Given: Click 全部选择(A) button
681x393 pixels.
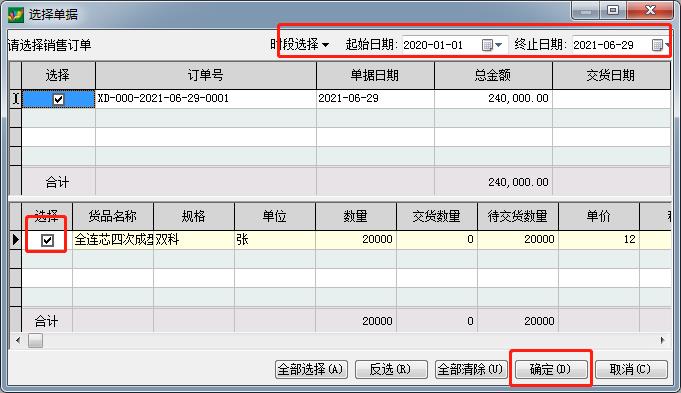Looking at the screenshot, I should coord(311,369).
